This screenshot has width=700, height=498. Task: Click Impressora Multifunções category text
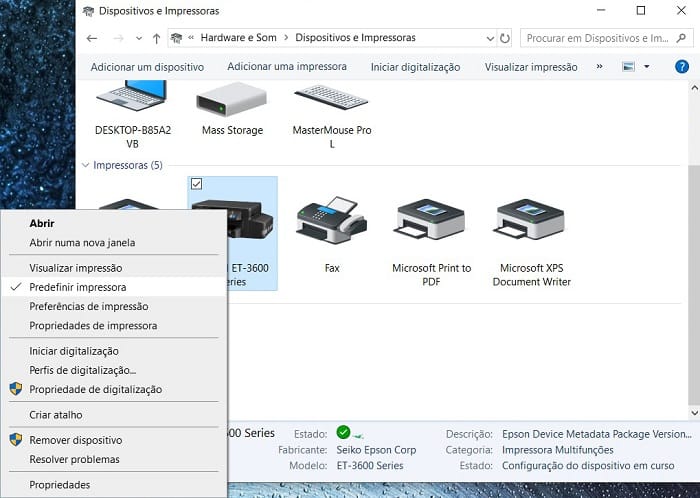[x=558, y=450]
